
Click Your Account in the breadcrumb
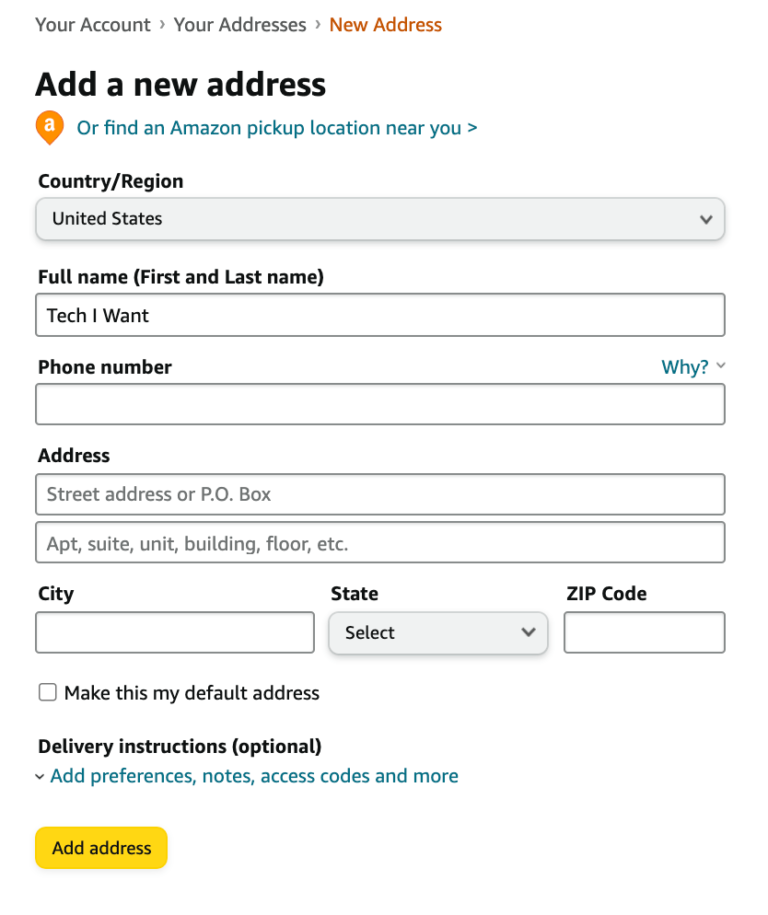pyautogui.click(x=92, y=25)
